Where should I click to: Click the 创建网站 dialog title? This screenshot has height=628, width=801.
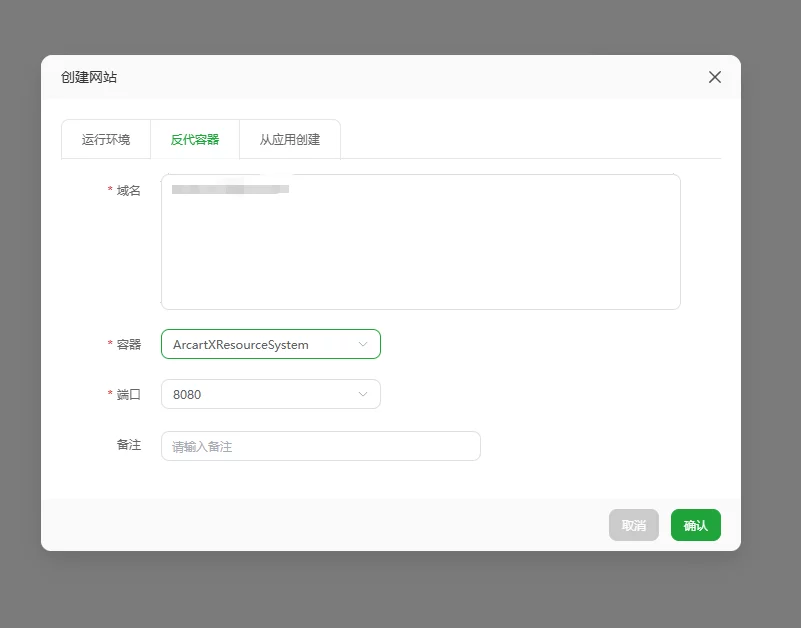tap(89, 77)
